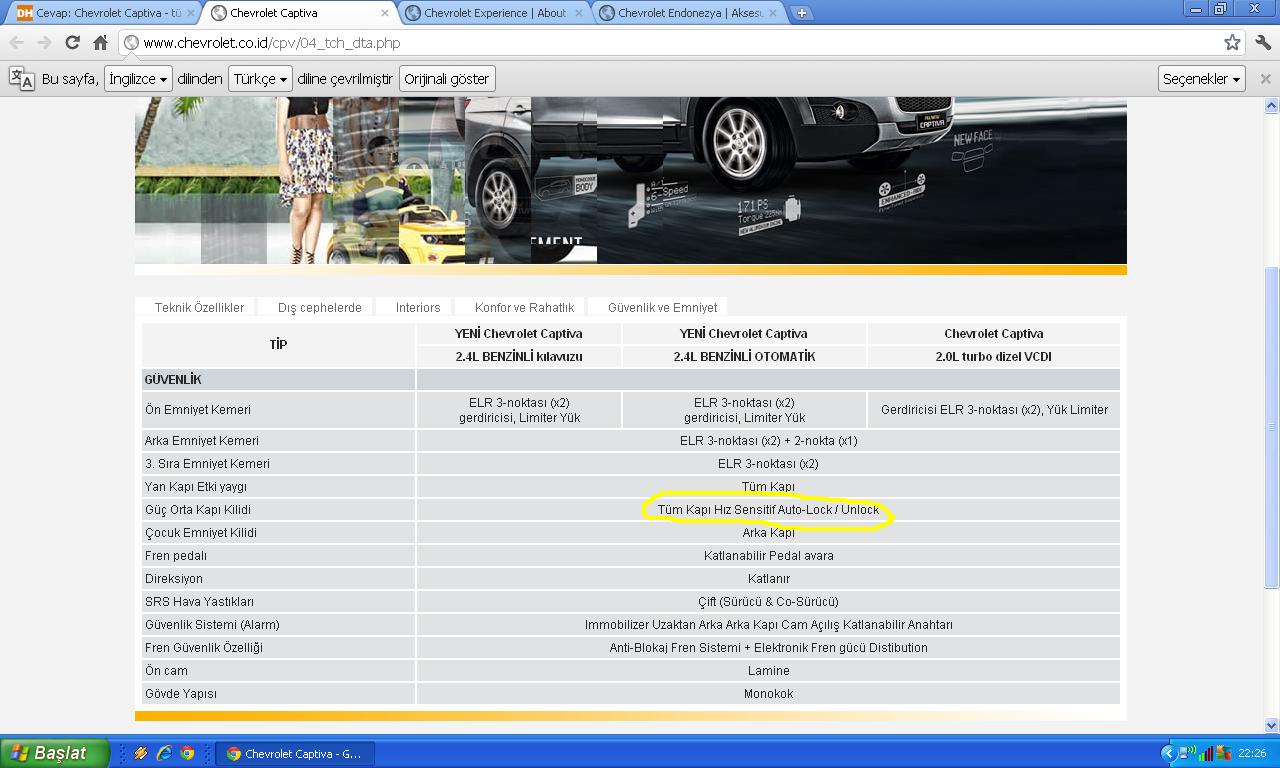Open the source language İngilizce dropdown

point(138,78)
